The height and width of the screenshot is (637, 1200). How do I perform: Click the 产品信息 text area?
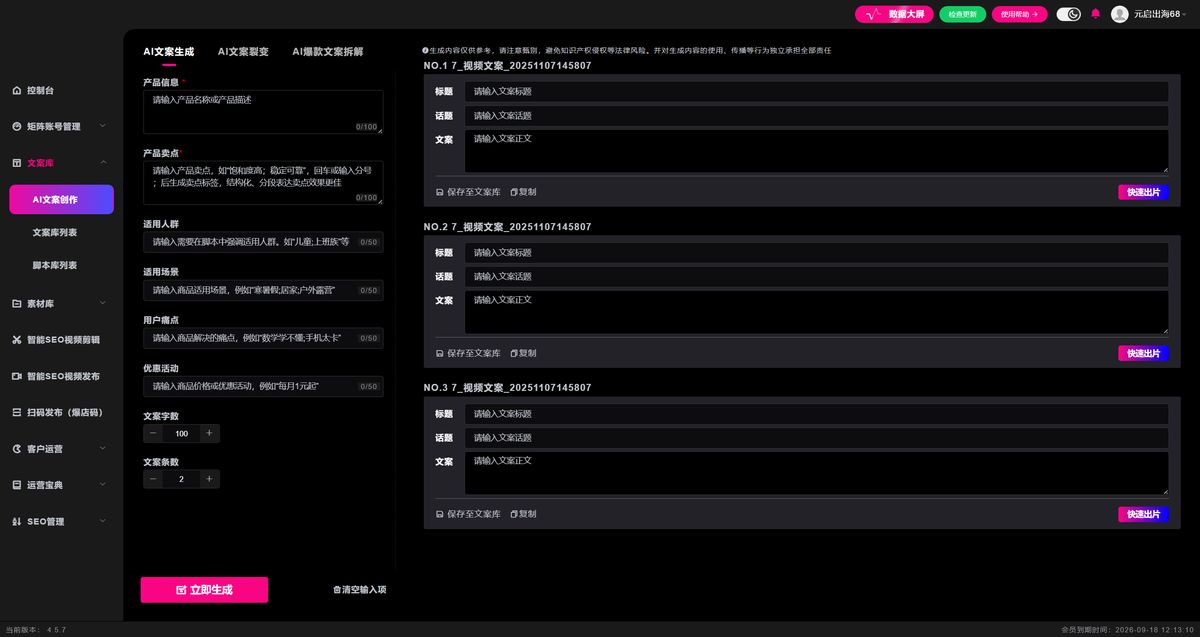click(x=263, y=112)
